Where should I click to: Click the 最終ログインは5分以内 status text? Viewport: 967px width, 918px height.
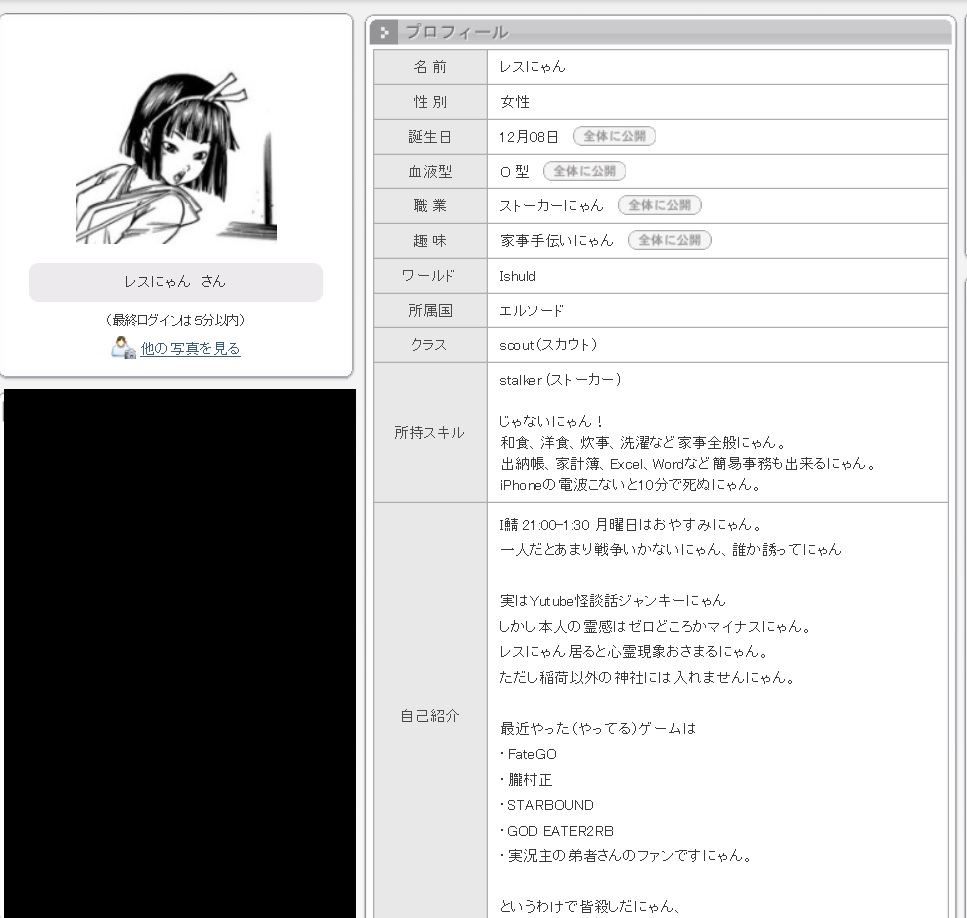coord(176,320)
